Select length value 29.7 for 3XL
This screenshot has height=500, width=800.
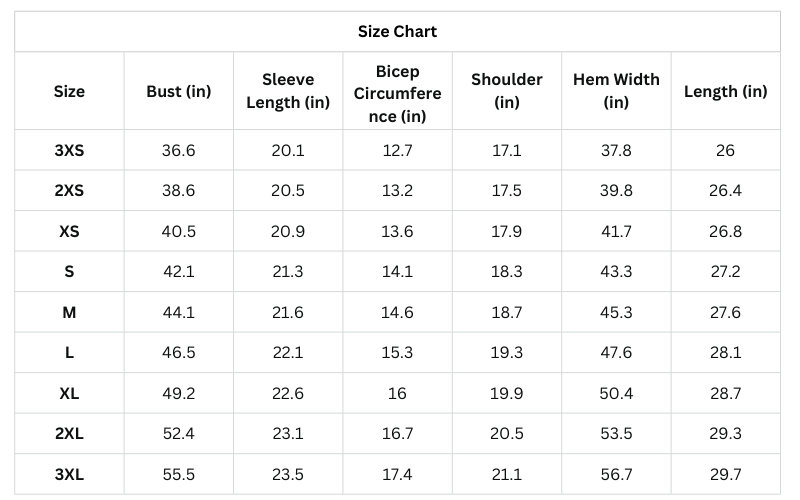coord(726,474)
